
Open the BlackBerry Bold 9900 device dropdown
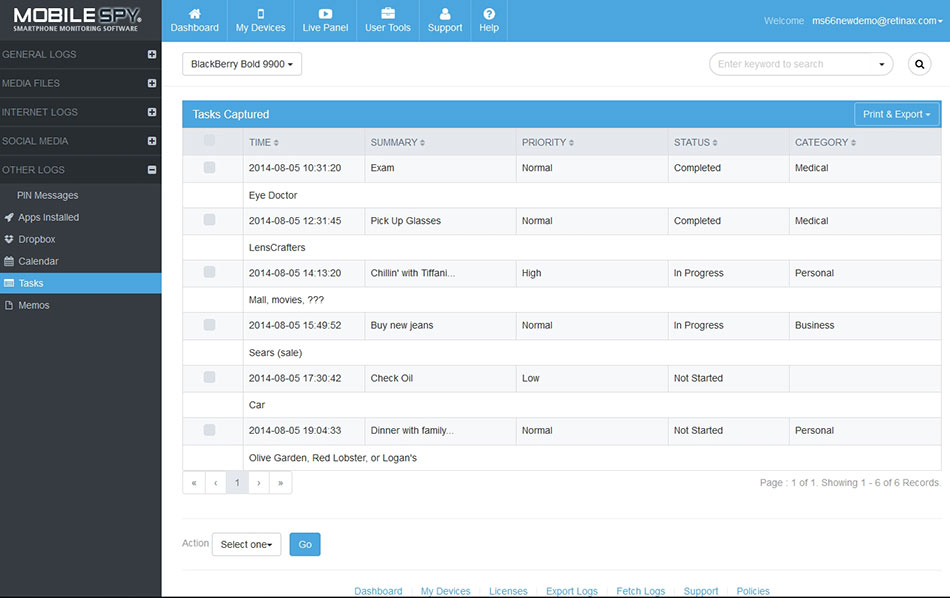click(242, 64)
